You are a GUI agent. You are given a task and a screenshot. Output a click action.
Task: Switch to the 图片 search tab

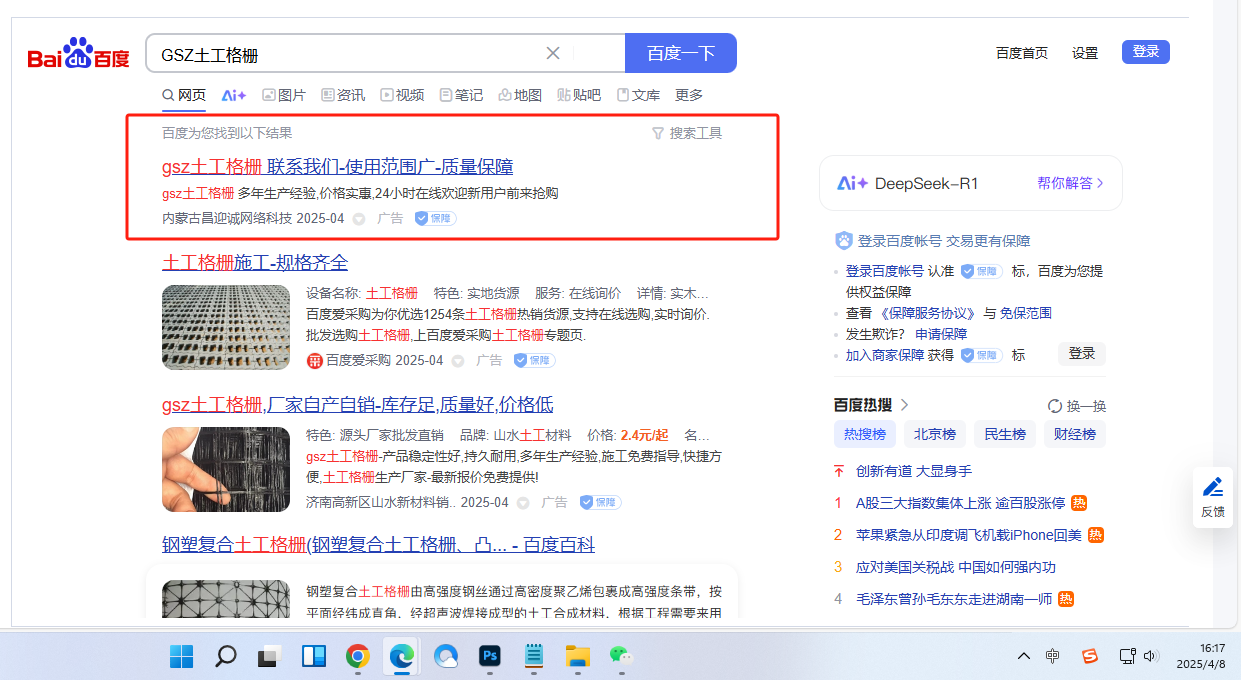284,95
